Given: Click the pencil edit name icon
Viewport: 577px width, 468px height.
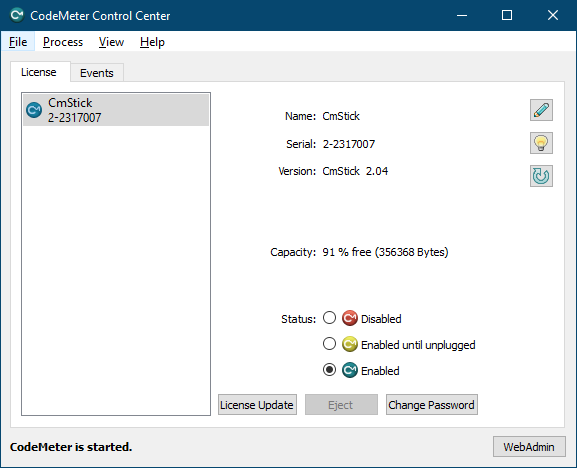Looking at the screenshot, I should 541,110.
